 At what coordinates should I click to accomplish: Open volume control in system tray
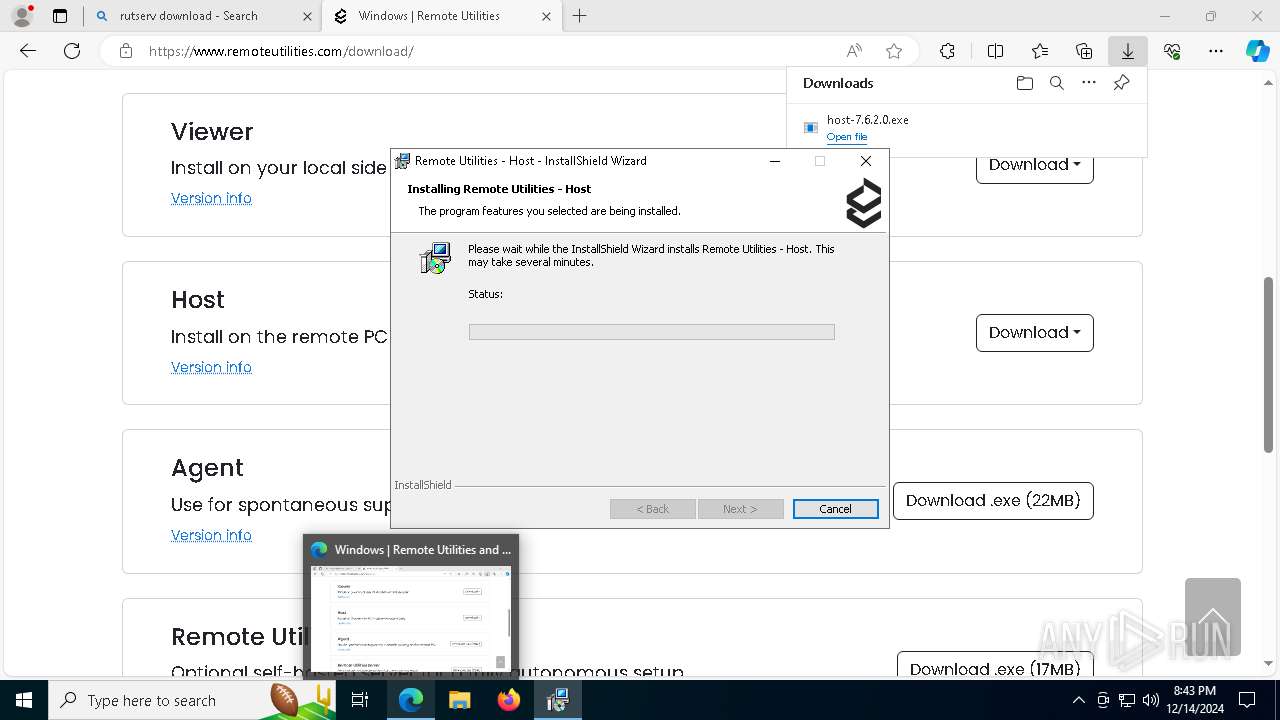(x=1151, y=700)
